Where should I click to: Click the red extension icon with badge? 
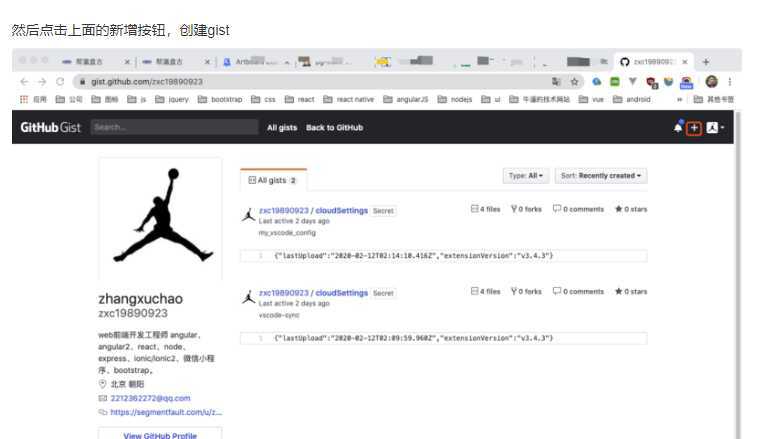(x=652, y=83)
